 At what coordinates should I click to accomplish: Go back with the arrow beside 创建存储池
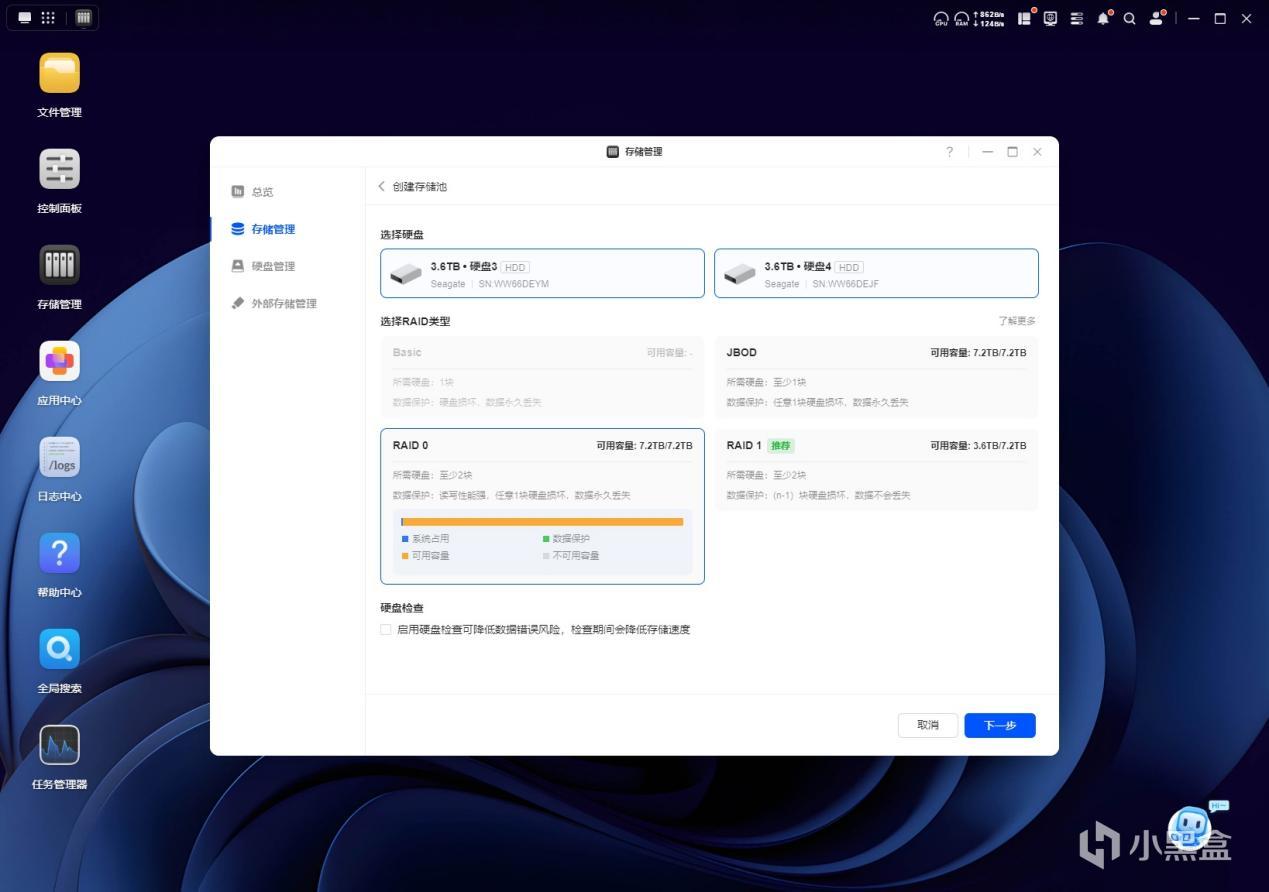(x=381, y=187)
